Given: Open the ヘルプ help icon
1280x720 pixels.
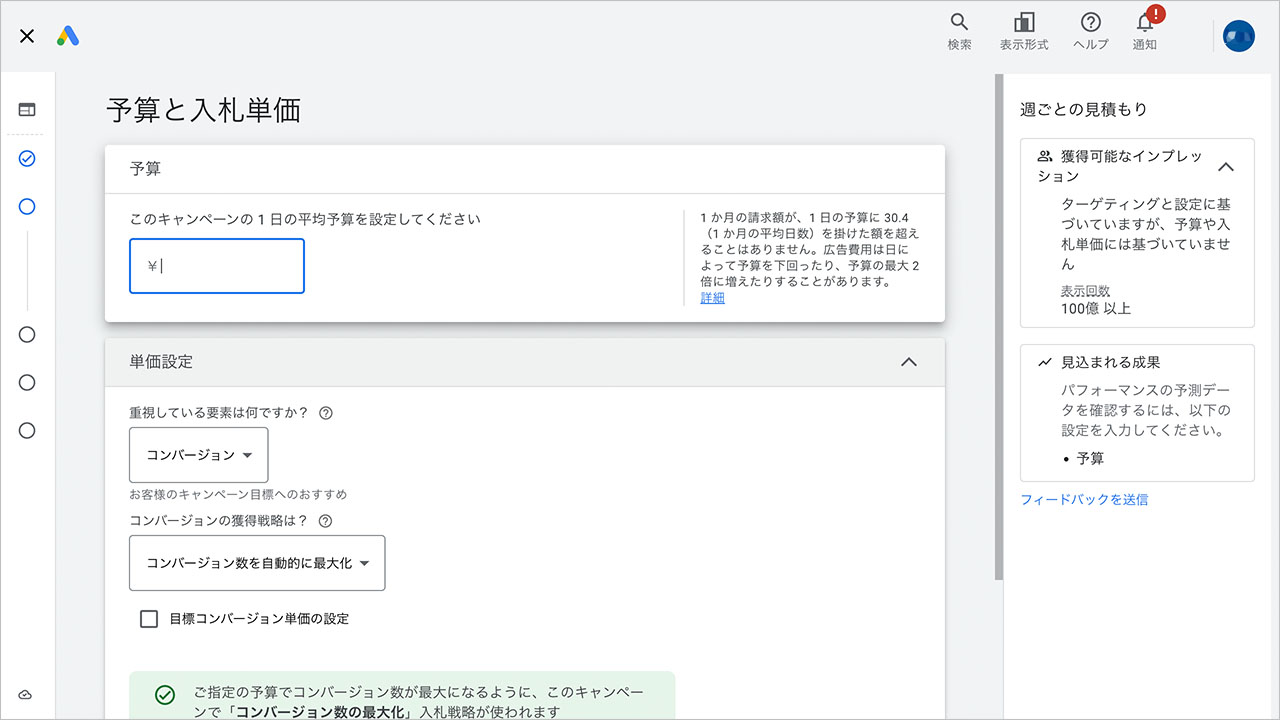Looking at the screenshot, I should (x=1090, y=28).
